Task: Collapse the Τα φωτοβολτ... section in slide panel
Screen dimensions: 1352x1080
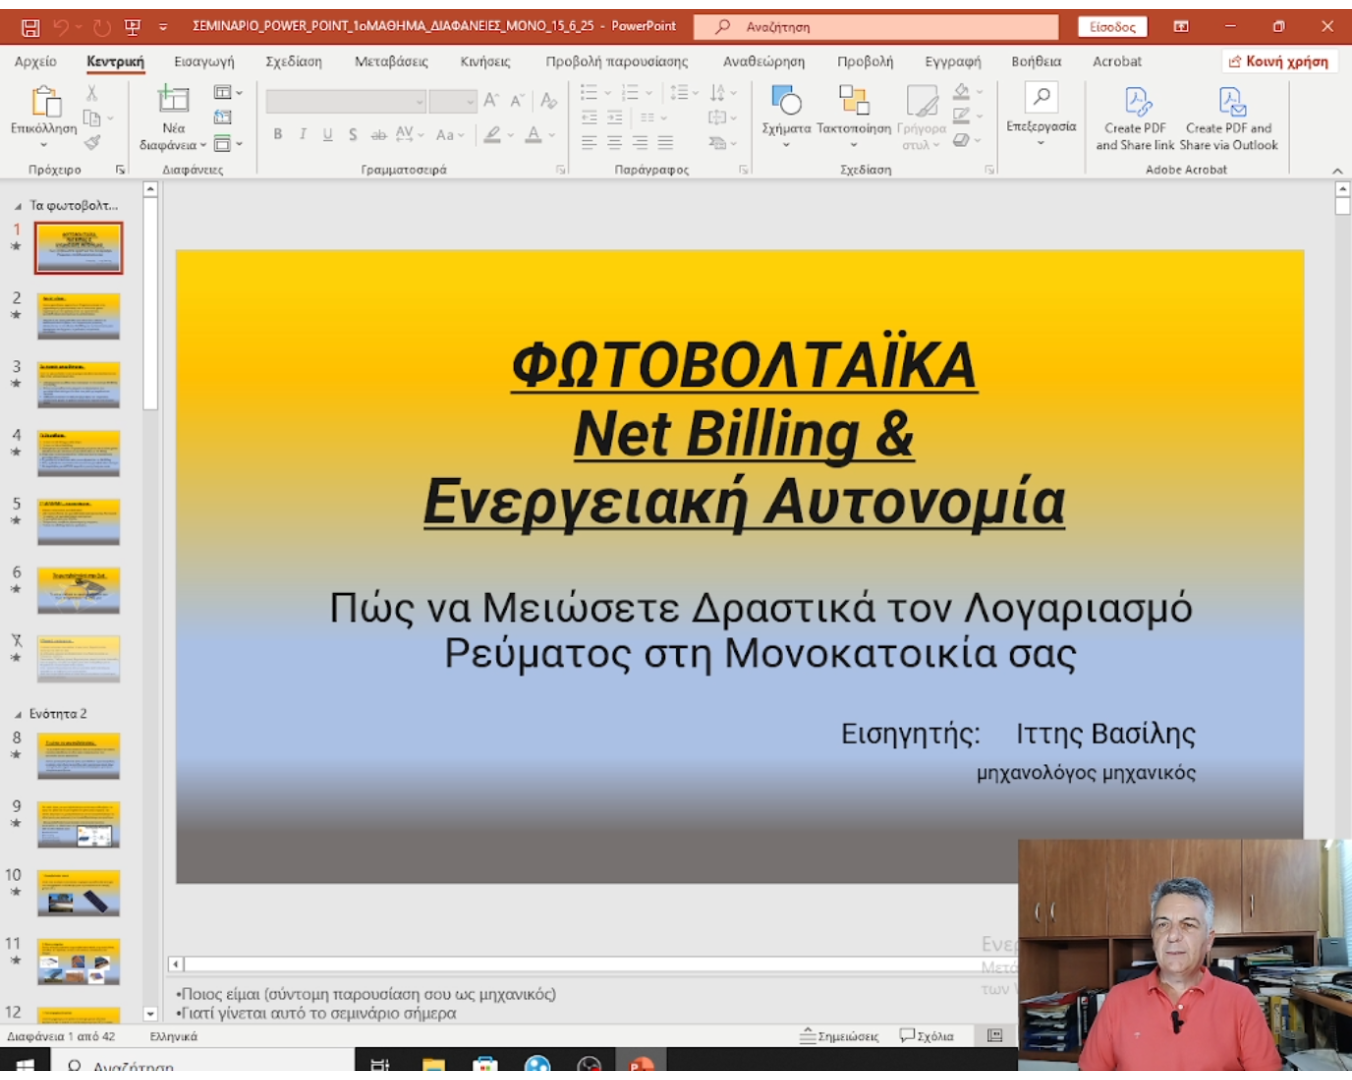Action: (x=17, y=206)
